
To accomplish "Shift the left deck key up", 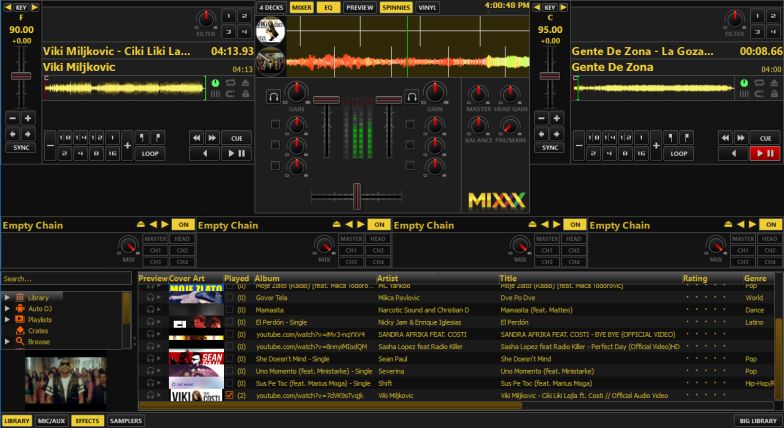I will tap(34, 8).
